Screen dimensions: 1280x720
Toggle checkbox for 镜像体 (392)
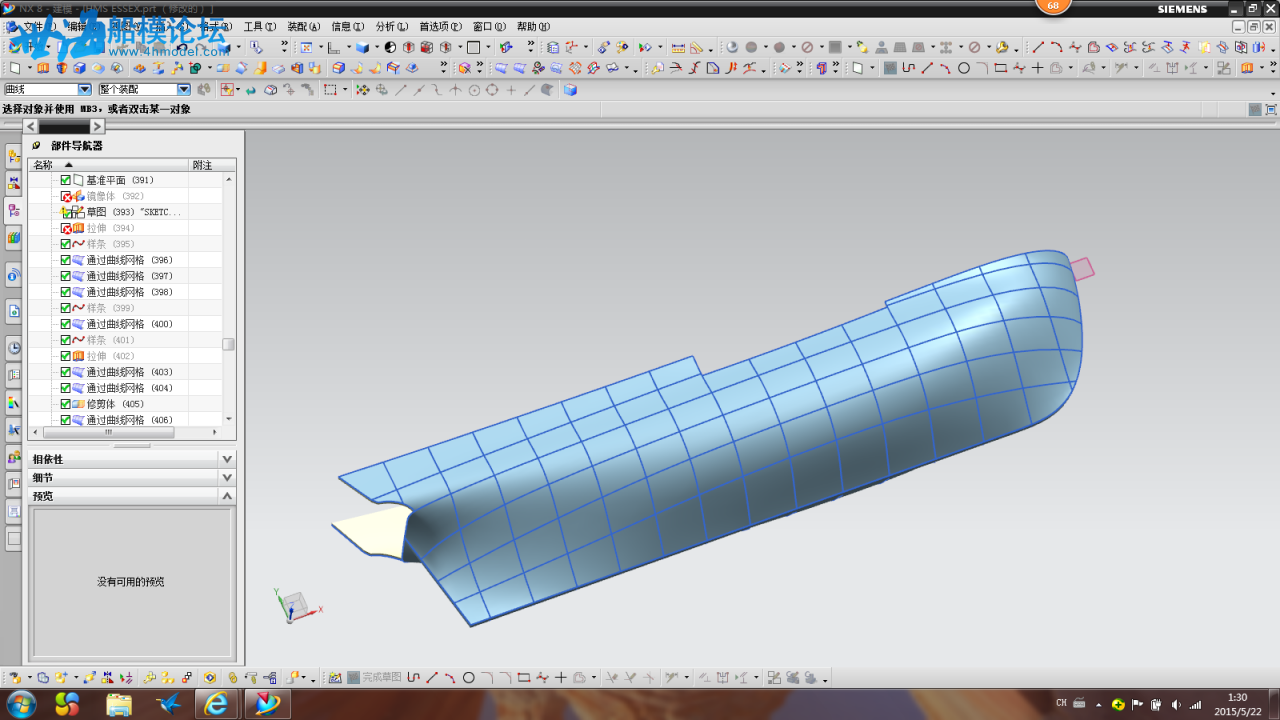[x=66, y=196]
